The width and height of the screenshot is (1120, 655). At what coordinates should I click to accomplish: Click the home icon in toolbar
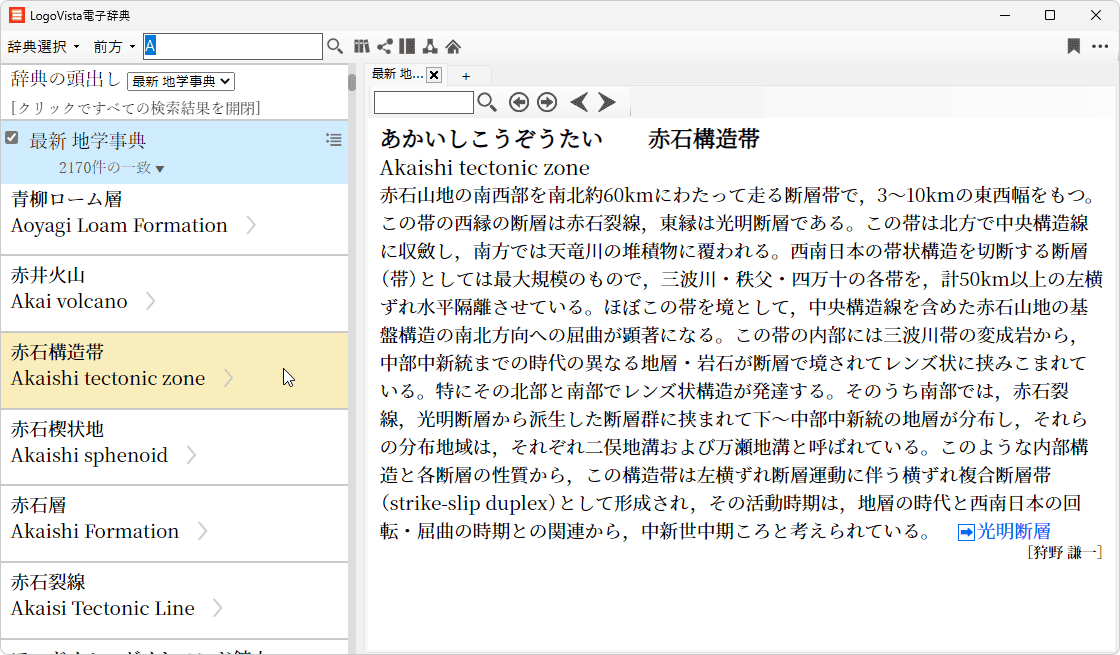[453, 46]
